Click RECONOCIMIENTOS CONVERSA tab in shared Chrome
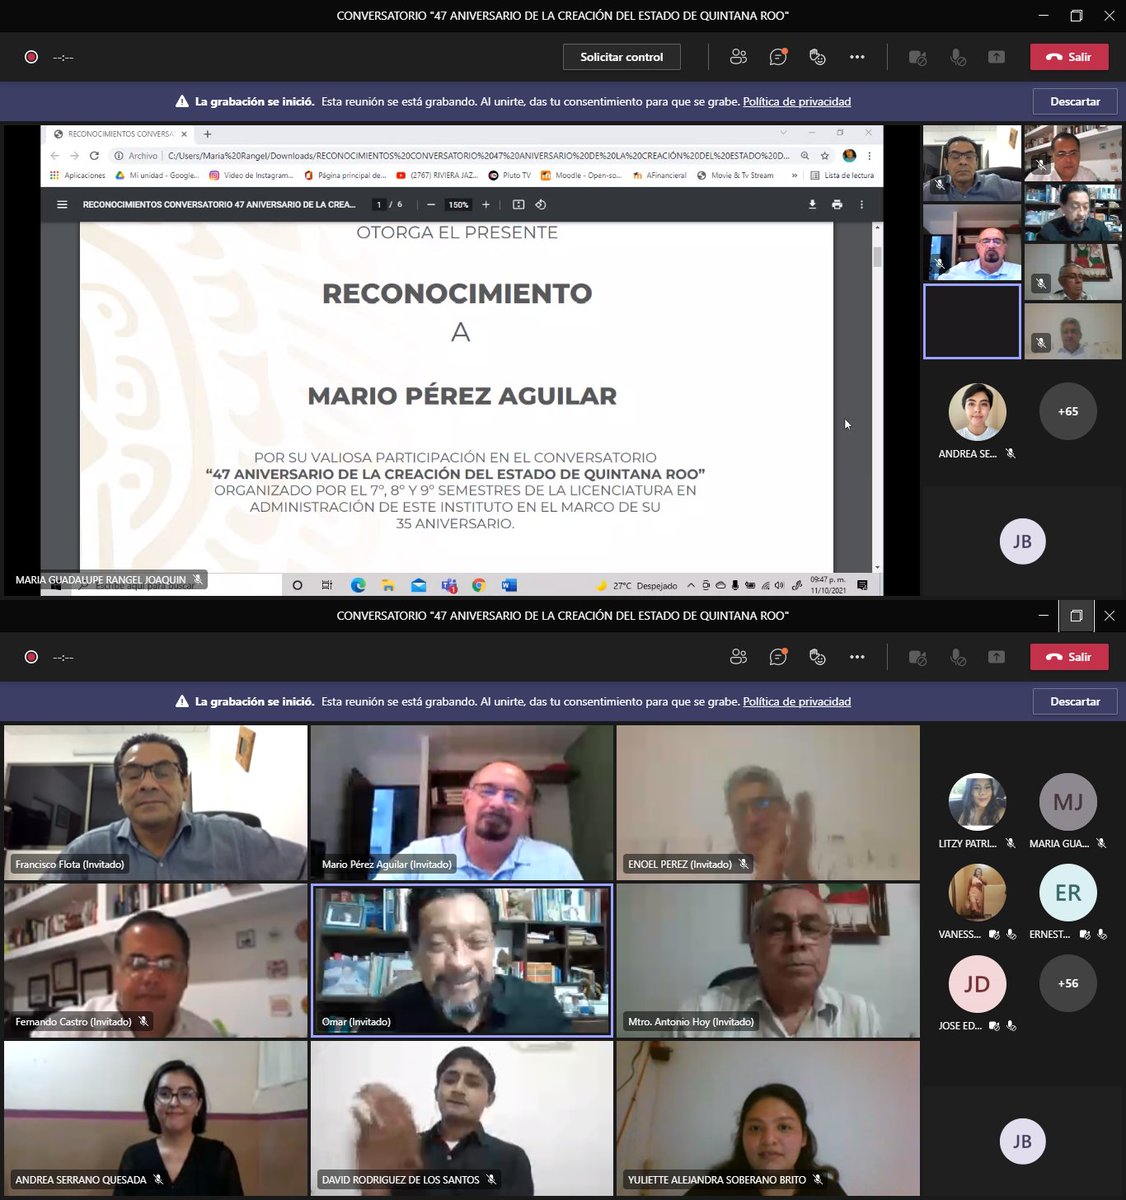Screen dimensions: 1126x1200 tap(119, 134)
